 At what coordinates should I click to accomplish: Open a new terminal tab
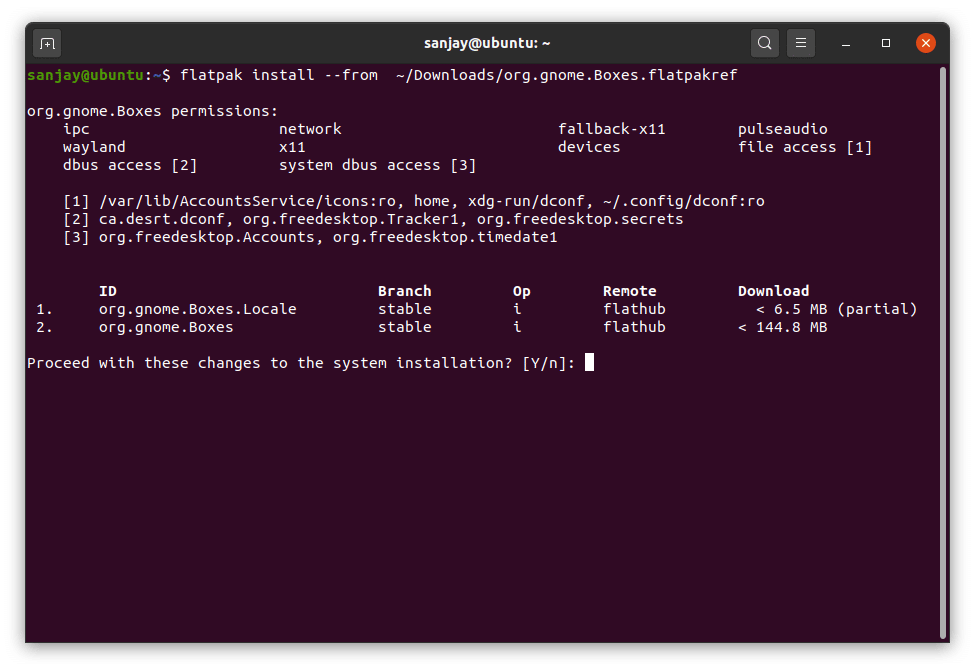tap(47, 43)
